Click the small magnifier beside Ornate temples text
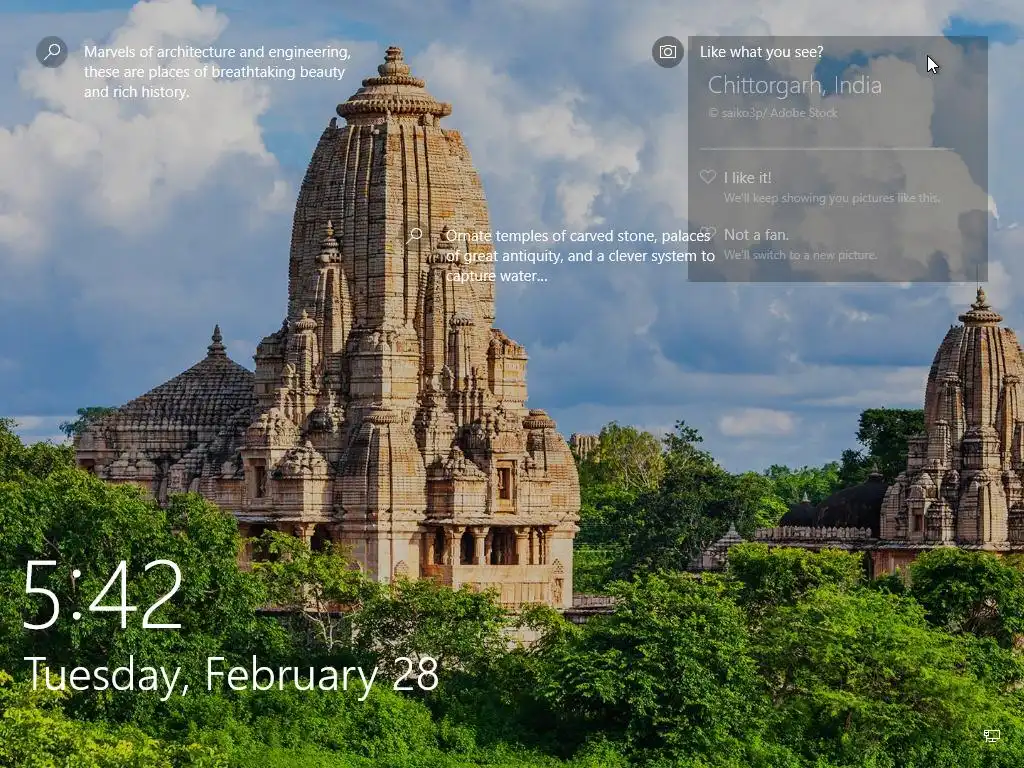This screenshot has height=768, width=1024. (414, 236)
